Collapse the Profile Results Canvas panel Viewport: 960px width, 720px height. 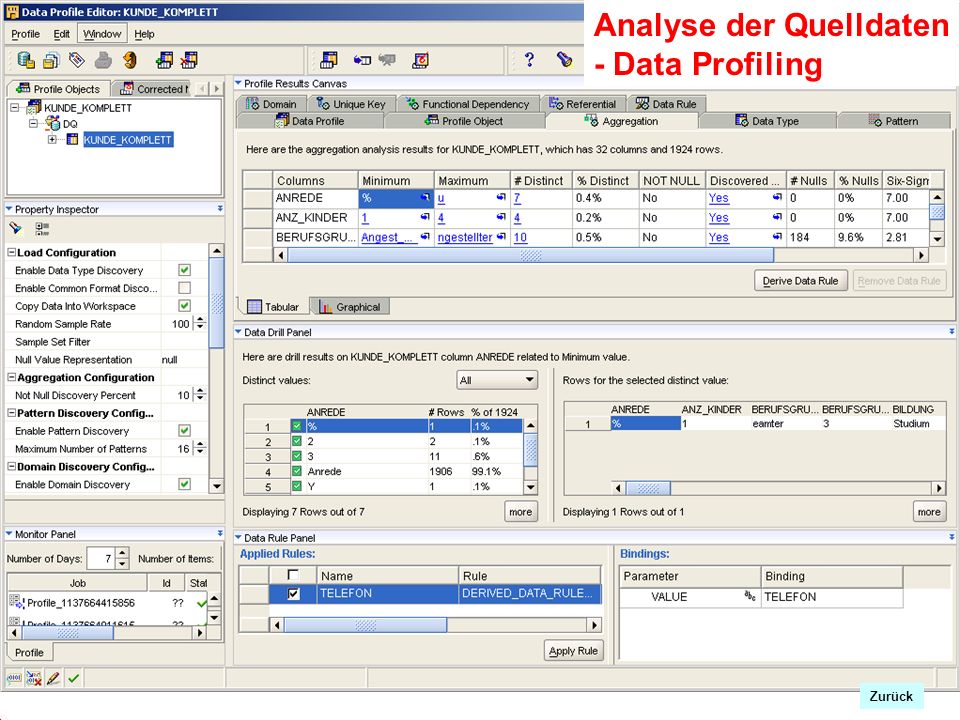pyautogui.click(x=238, y=83)
